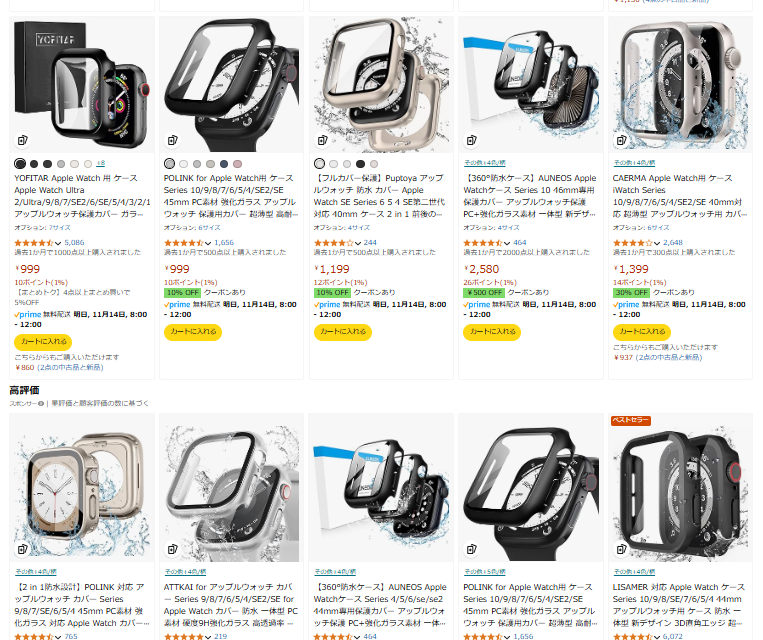Open ¥937 used and new offers link

(x=657, y=358)
